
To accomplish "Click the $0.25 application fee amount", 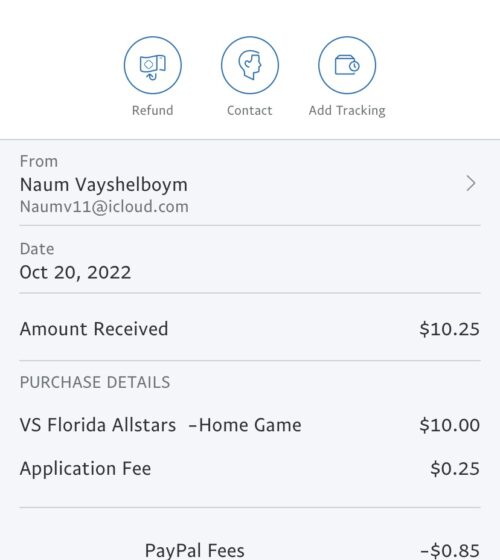I will pos(455,469).
